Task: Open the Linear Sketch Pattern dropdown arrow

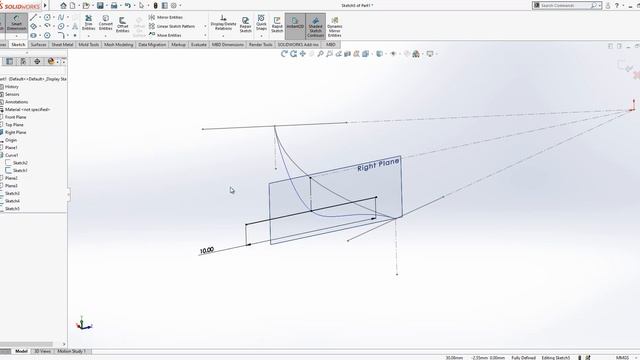Action: click(205, 26)
